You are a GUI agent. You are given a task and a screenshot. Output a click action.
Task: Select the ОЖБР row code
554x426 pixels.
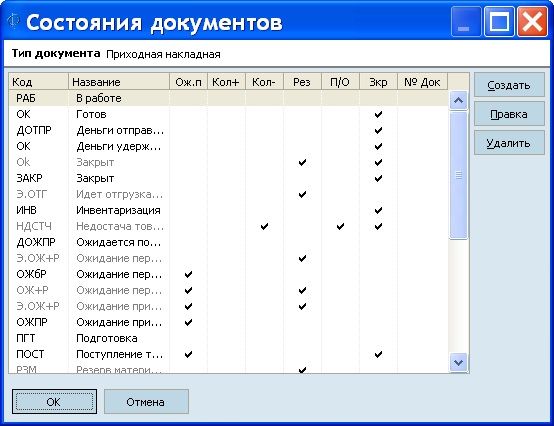point(31,274)
